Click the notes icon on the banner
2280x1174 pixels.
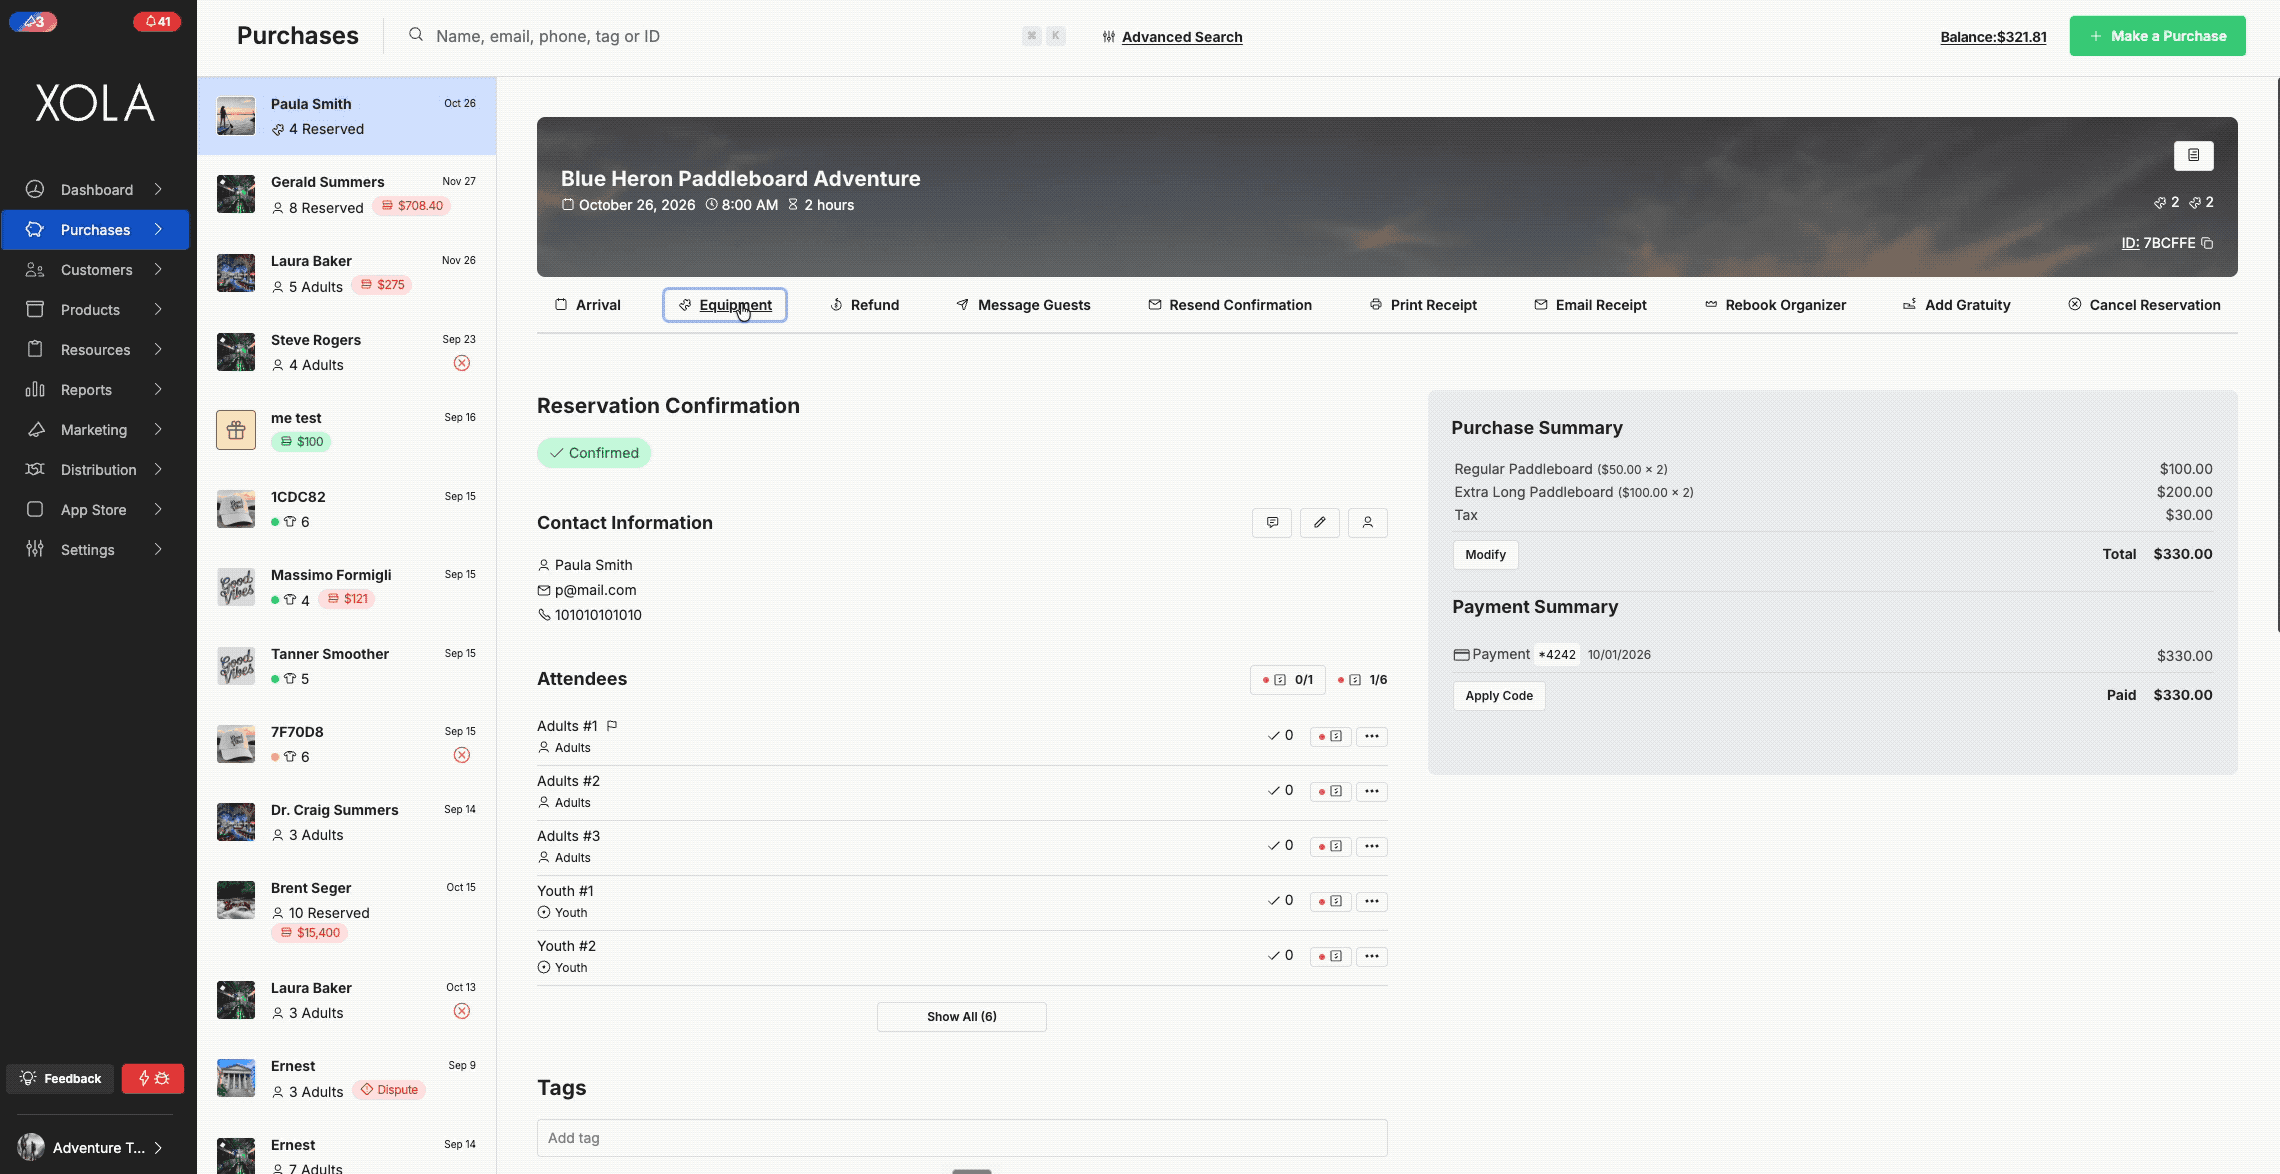pos(2193,155)
